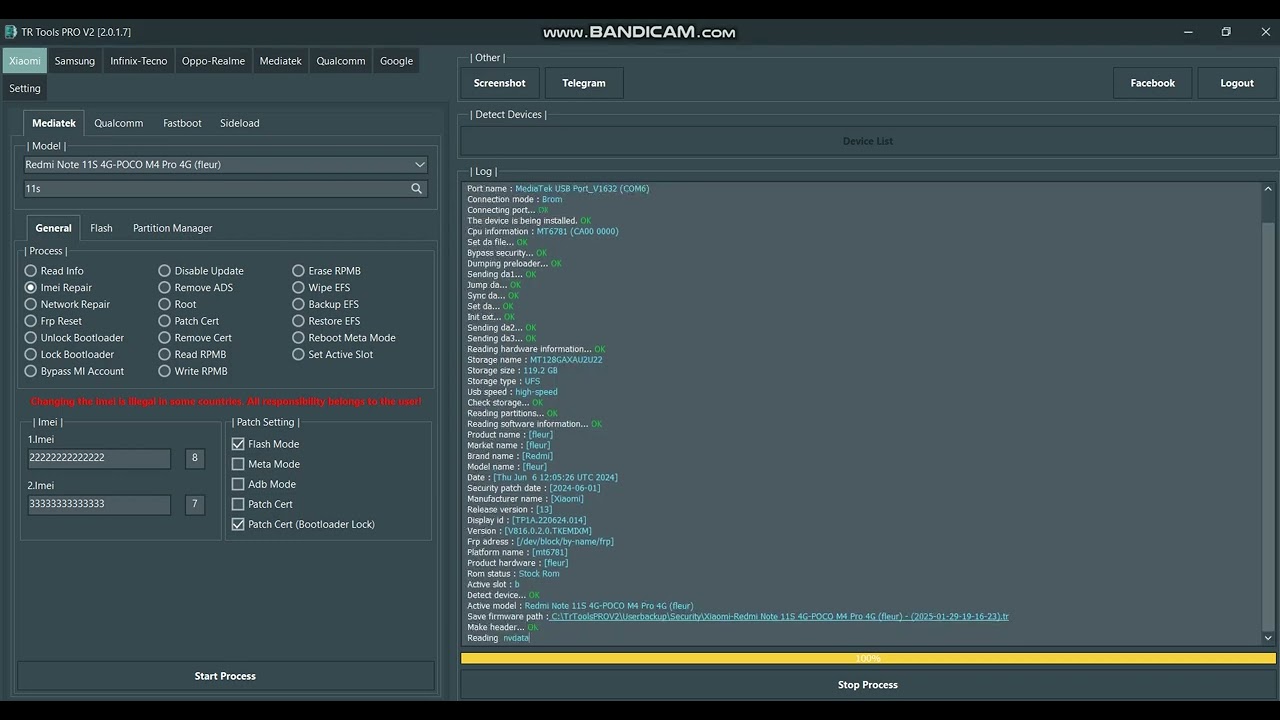Viewport: 1280px width, 720px height.
Task: Switch to the Xiaomi brand tab
Action: [25, 61]
